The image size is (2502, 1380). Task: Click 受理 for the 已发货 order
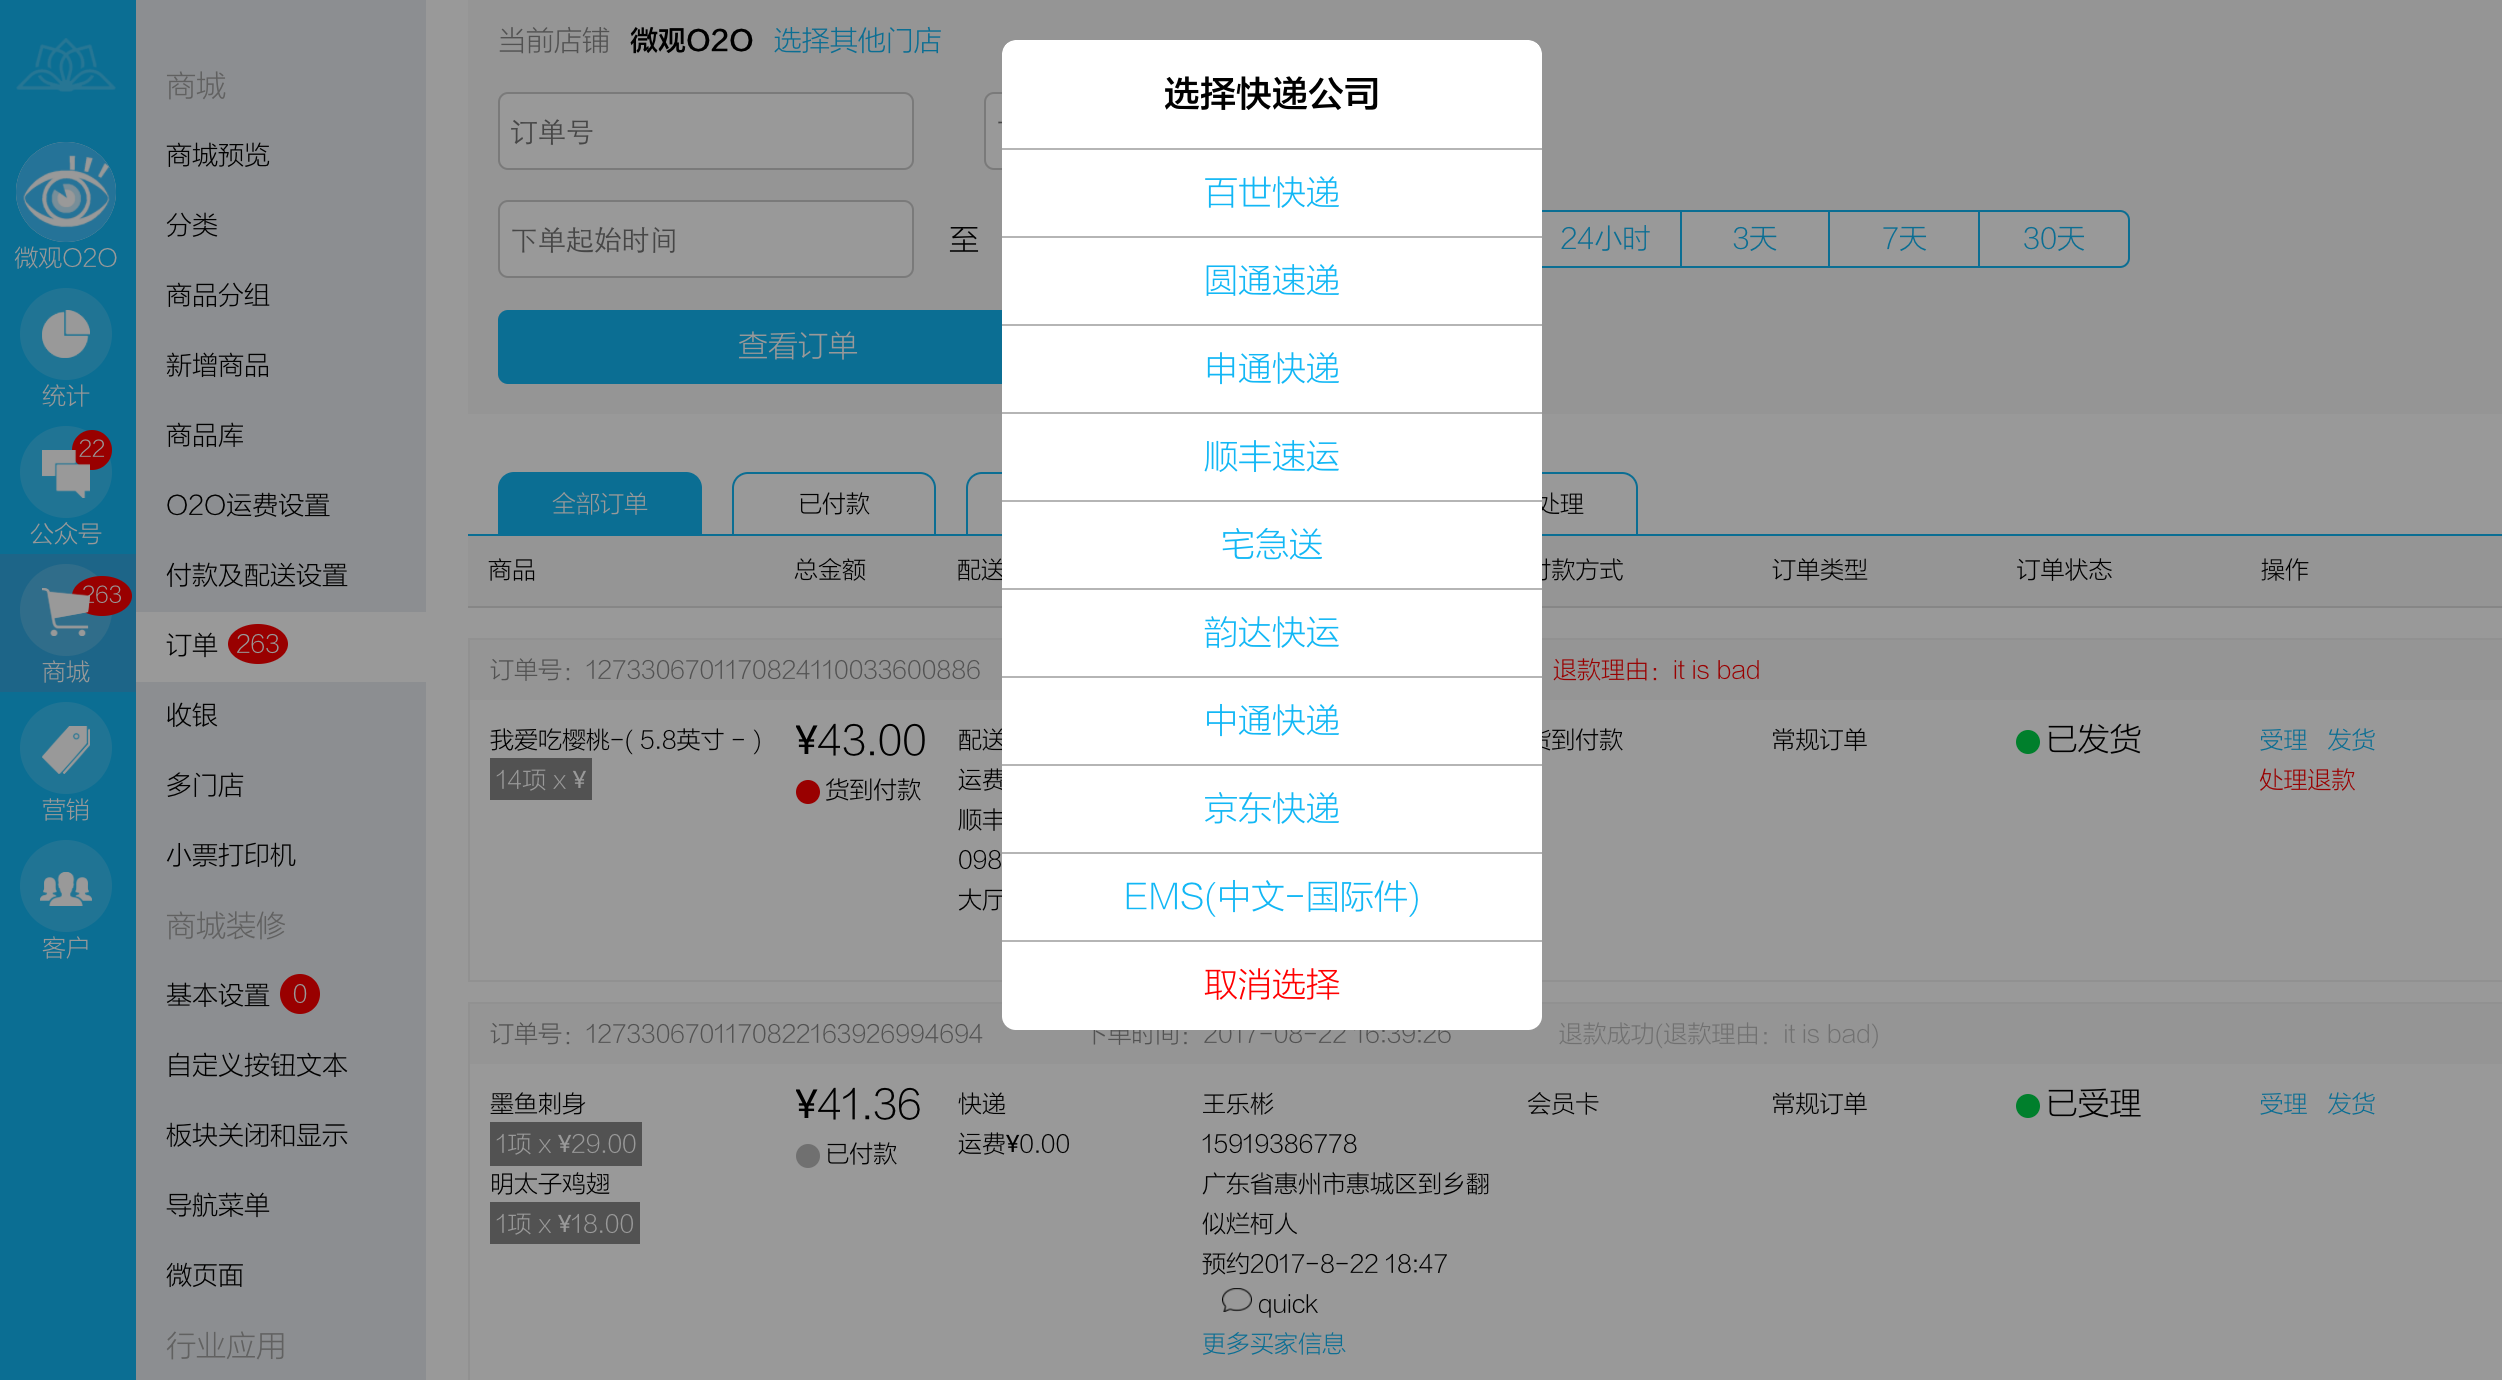2283,740
